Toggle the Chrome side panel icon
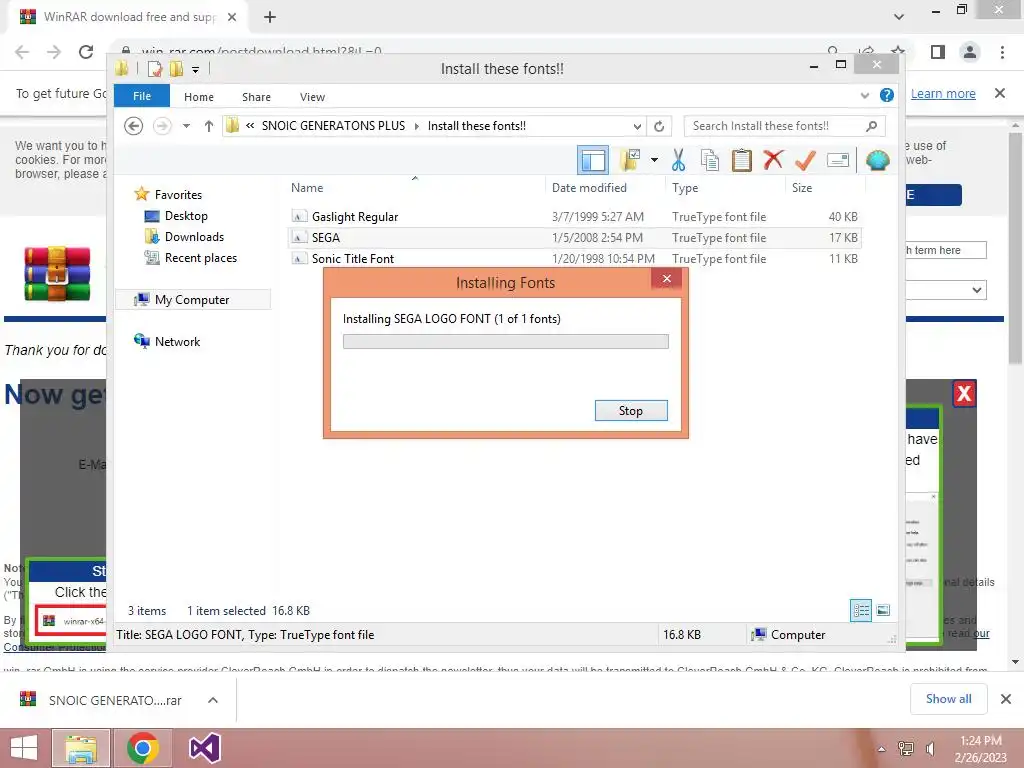This screenshot has height=768, width=1024. (x=938, y=52)
